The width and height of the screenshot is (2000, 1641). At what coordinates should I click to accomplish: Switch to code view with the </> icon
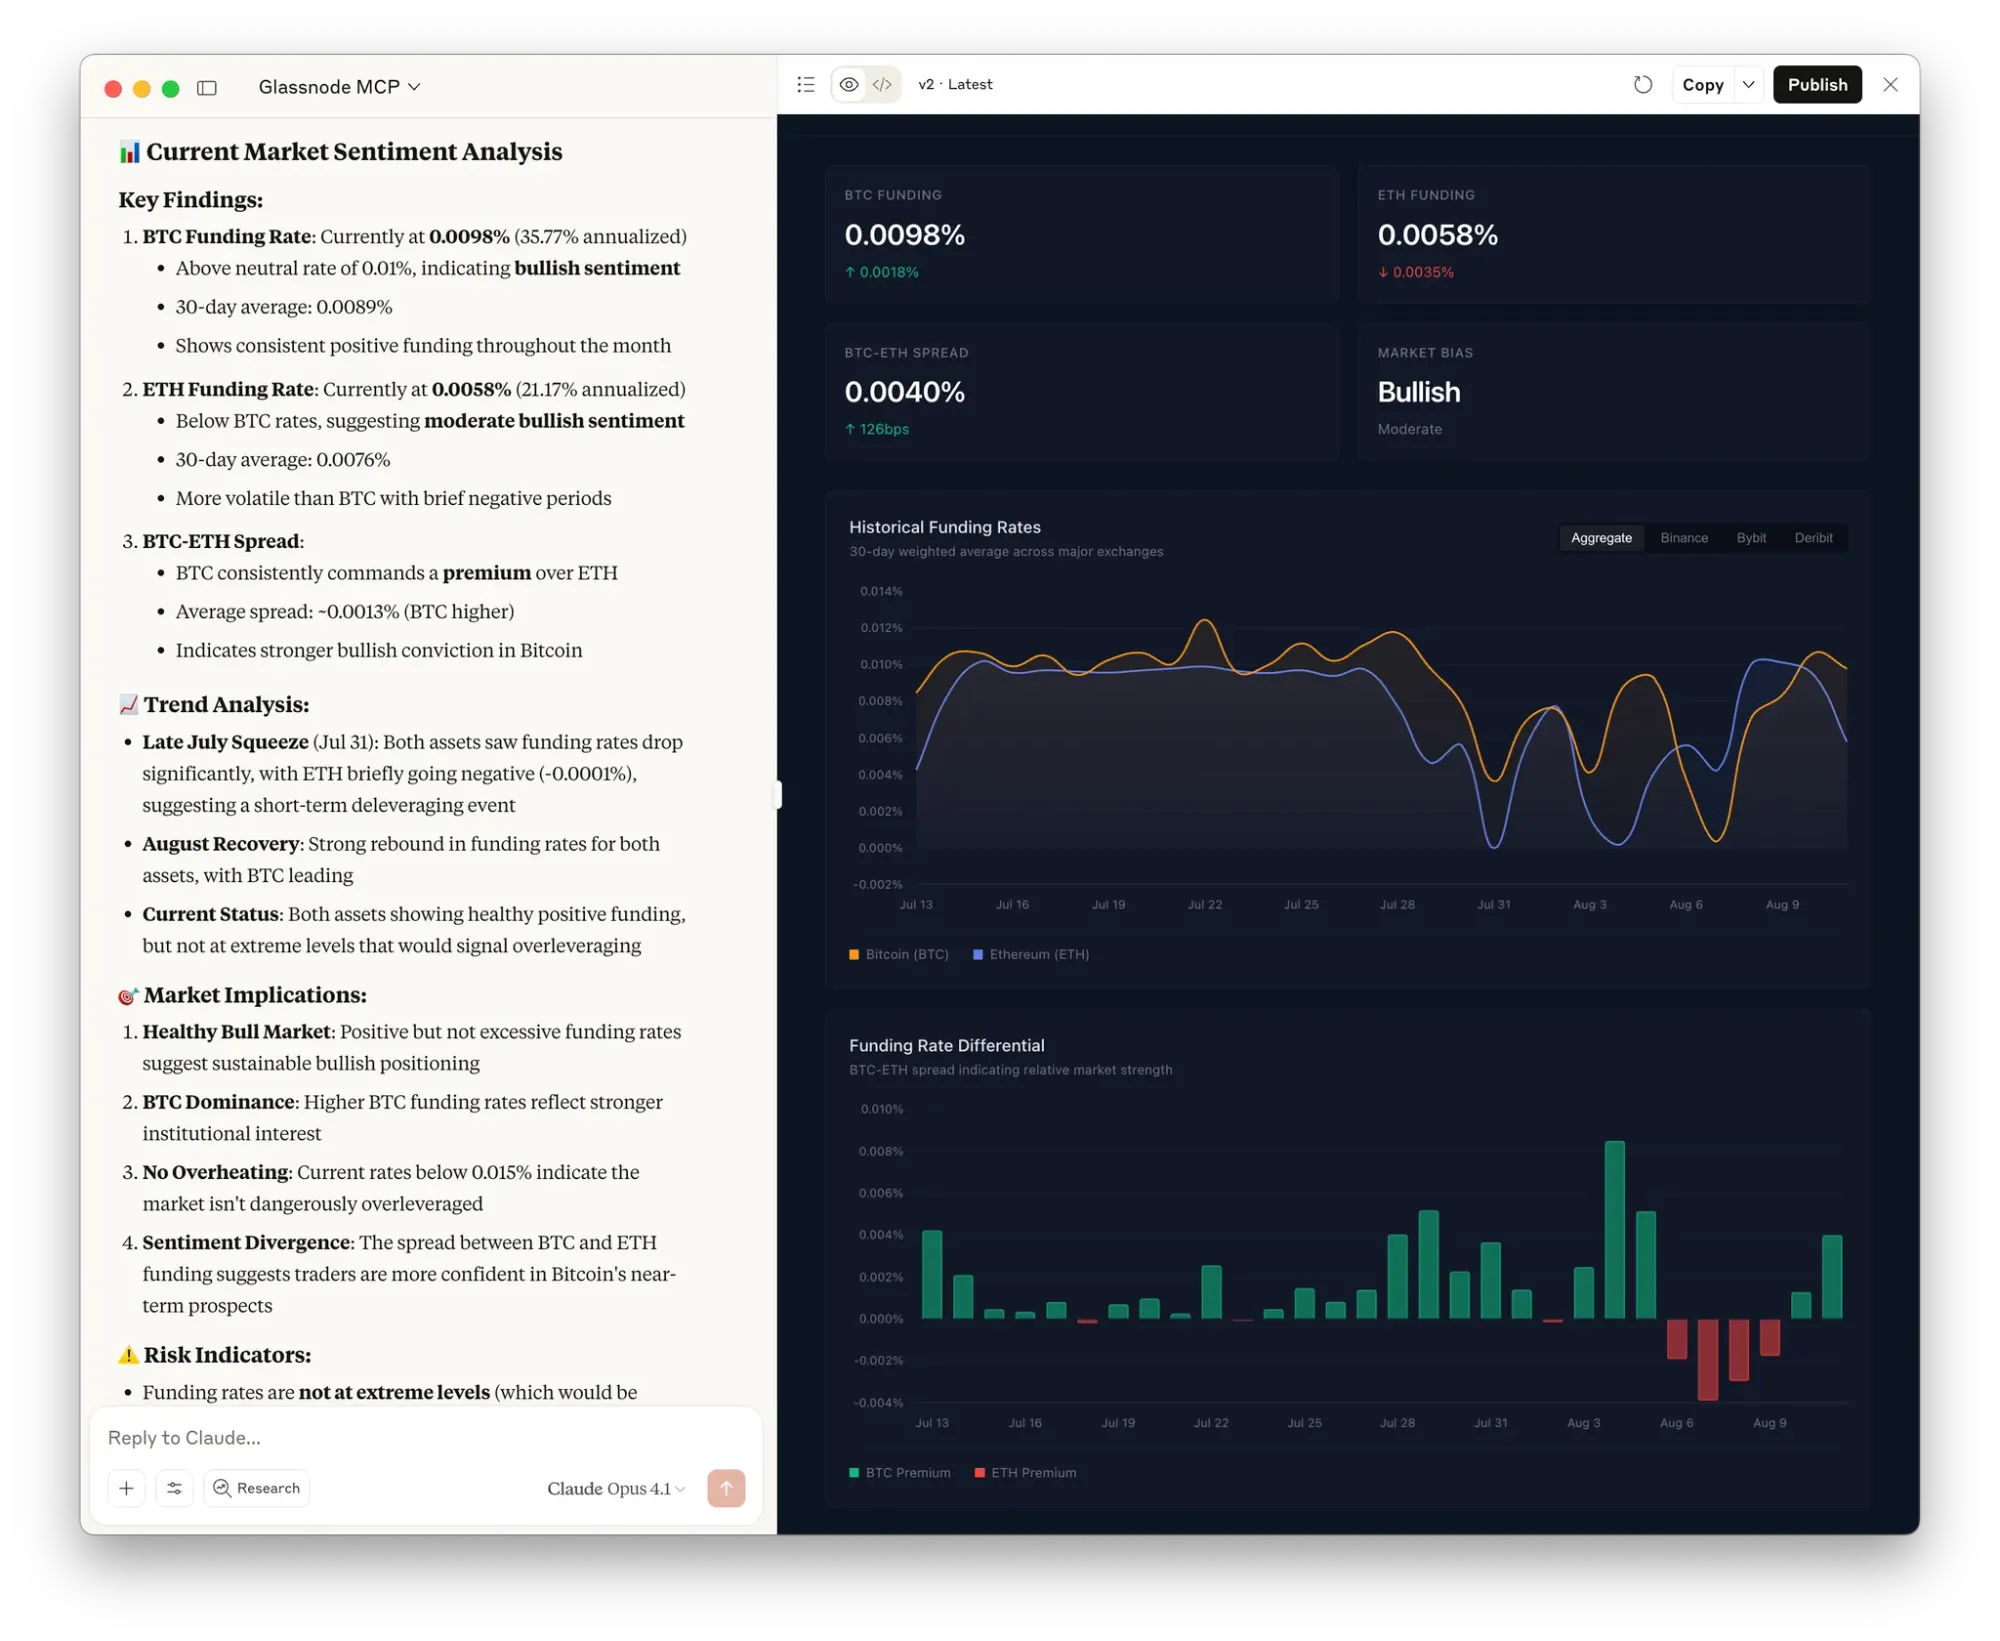(x=881, y=84)
